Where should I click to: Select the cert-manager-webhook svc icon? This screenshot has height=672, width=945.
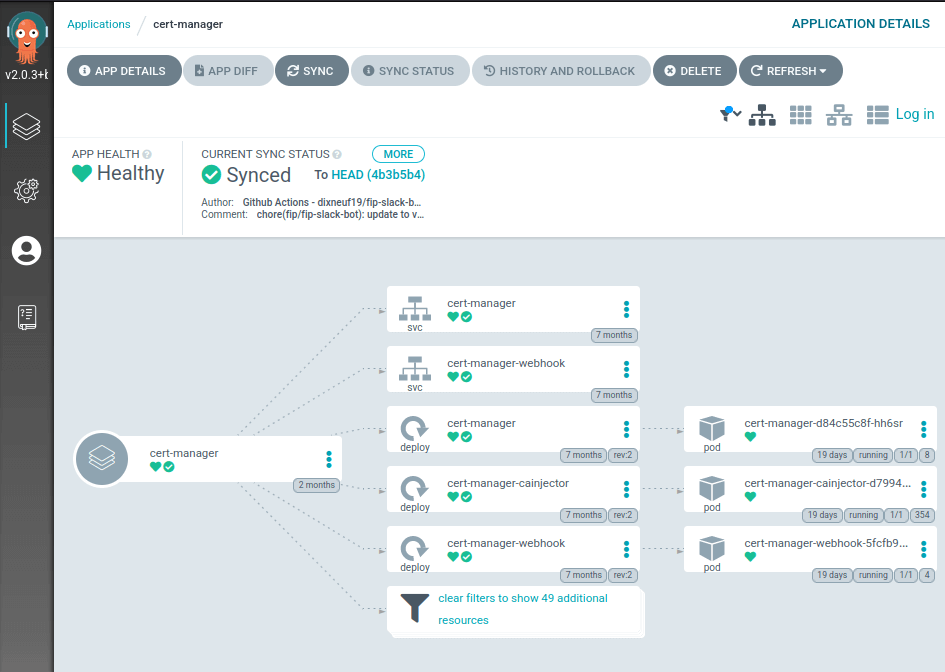click(x=415, y=368)
